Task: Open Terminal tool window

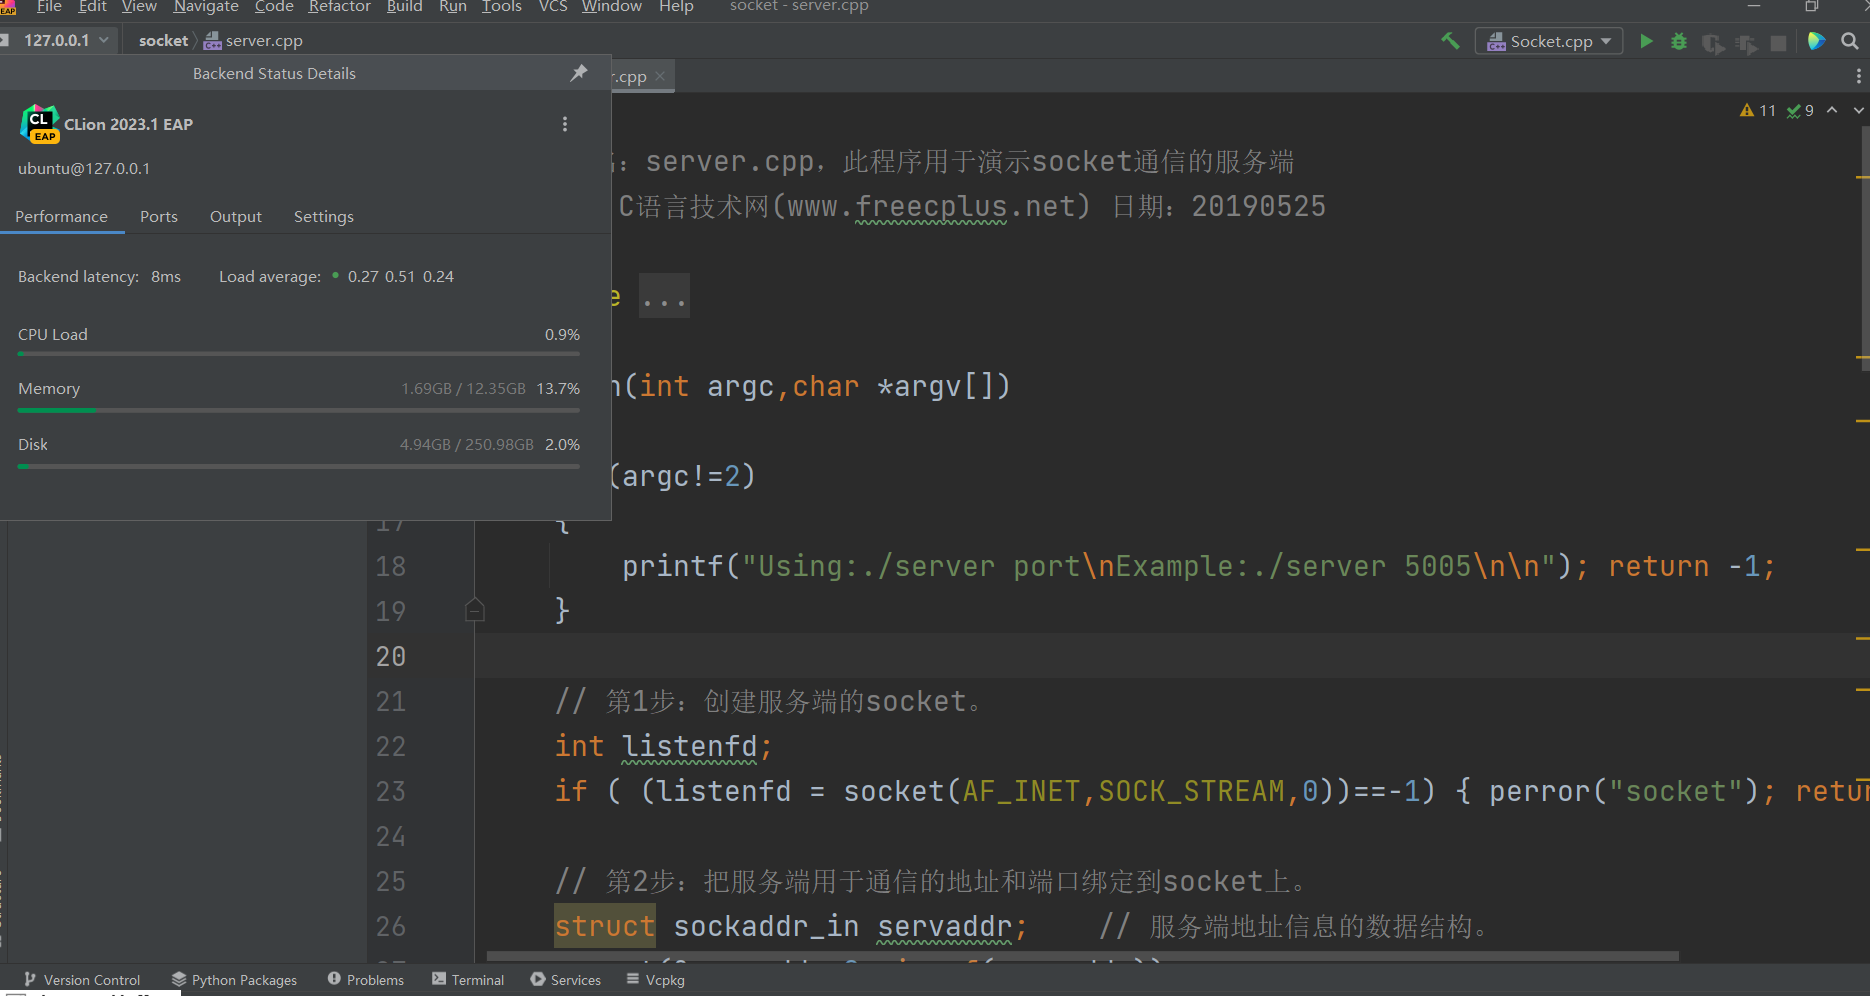Action: tap(468, 980)
